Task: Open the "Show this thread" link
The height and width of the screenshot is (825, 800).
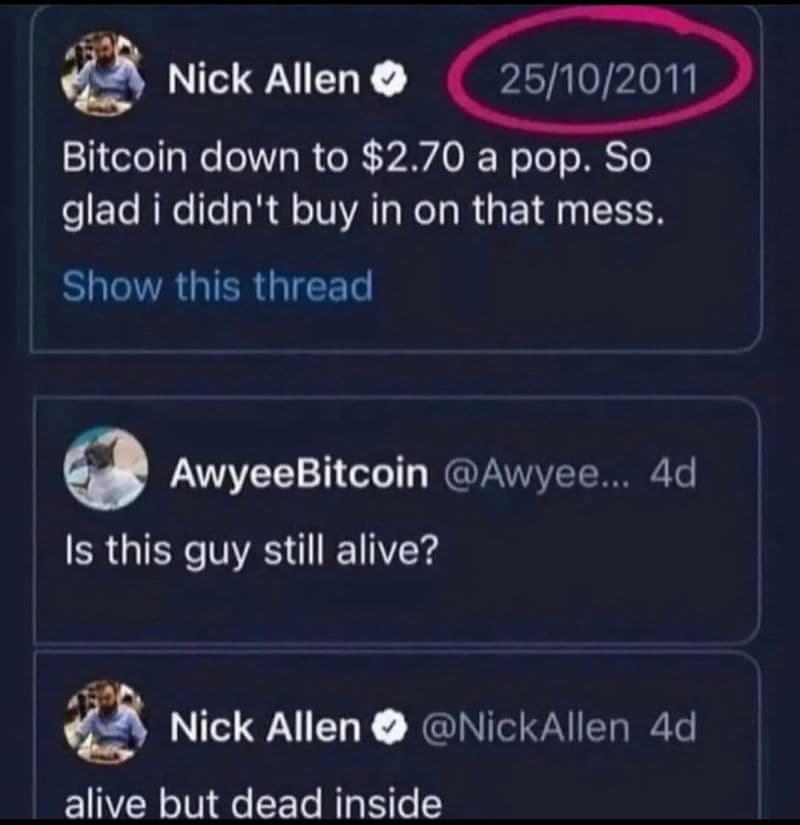Action: pos(217,286)
